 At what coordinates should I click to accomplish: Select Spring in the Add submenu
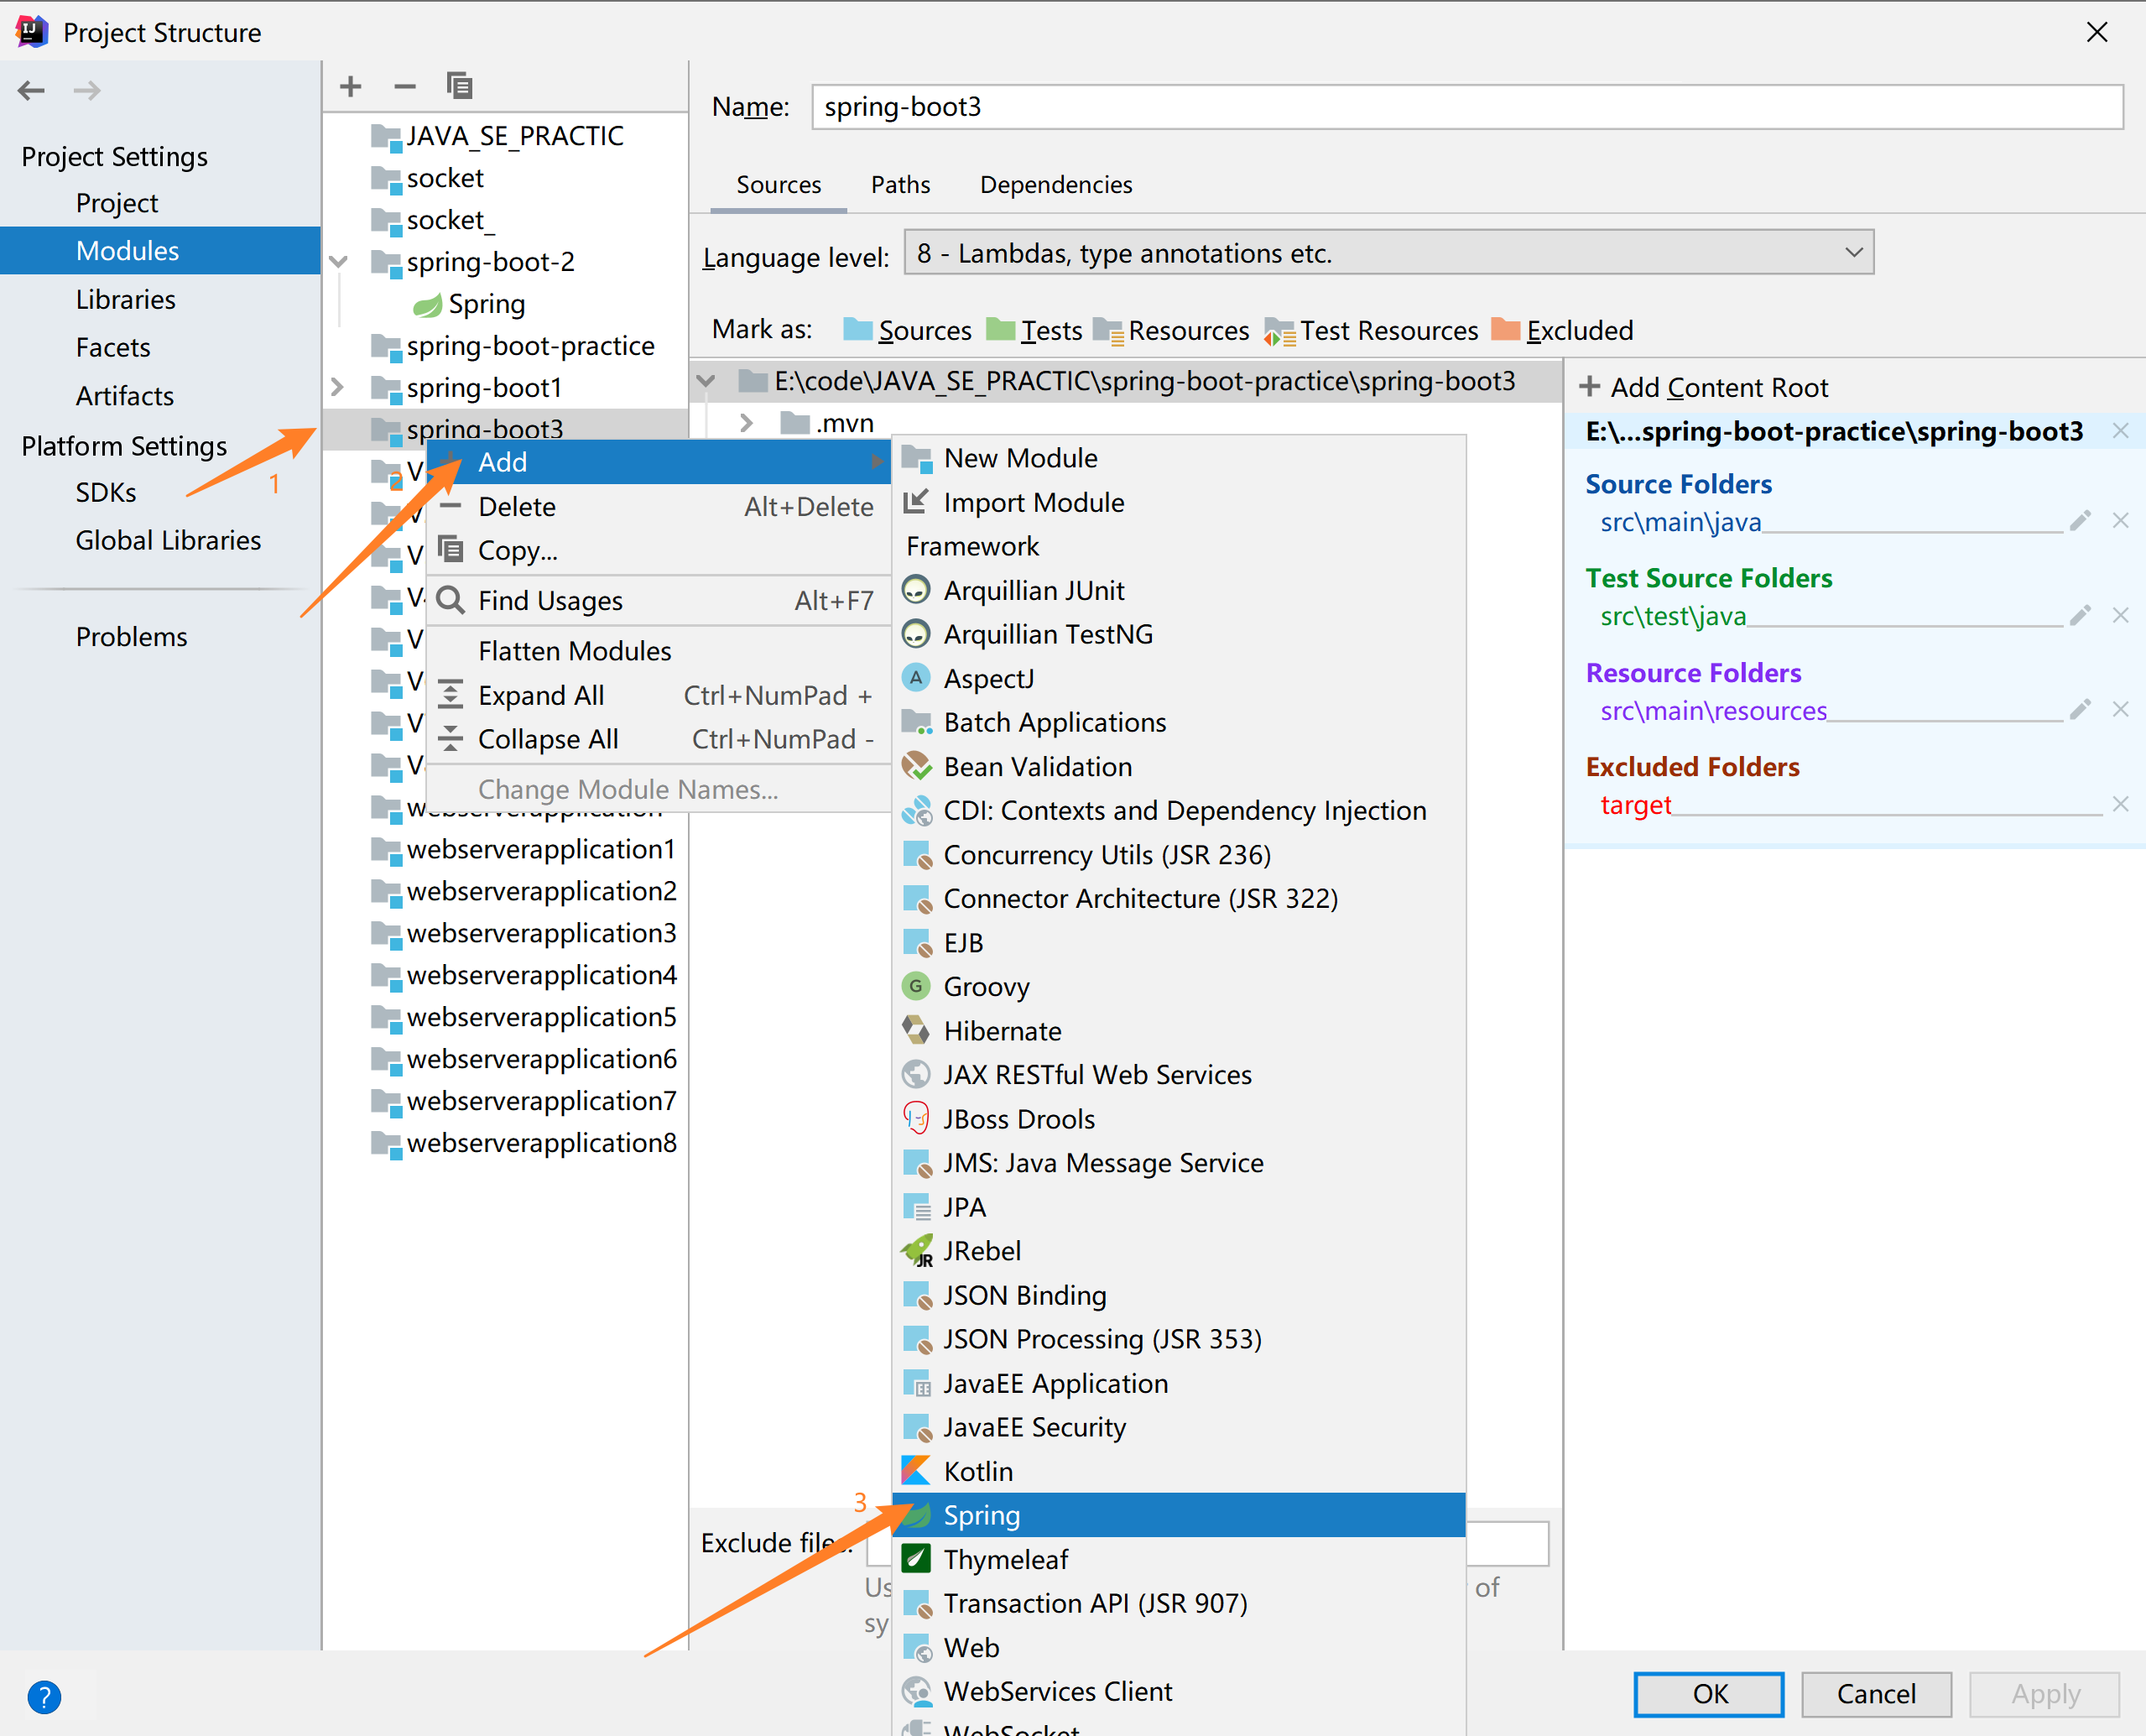pyautogui.click(x=981, y=1515)
